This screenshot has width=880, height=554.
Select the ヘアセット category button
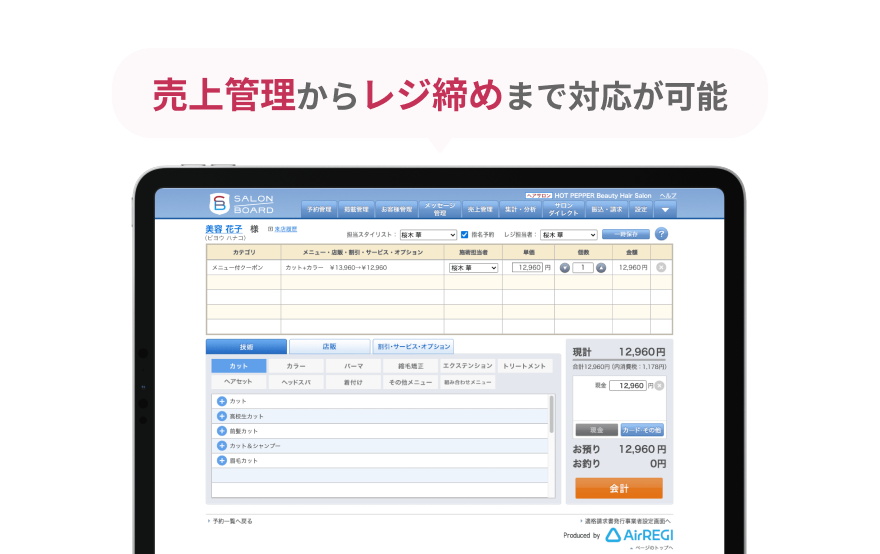[239, 382]
